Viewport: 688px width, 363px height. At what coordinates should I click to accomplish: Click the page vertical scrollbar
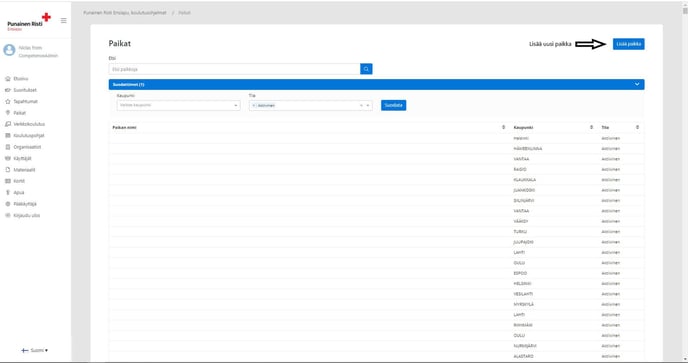point(685,181)
